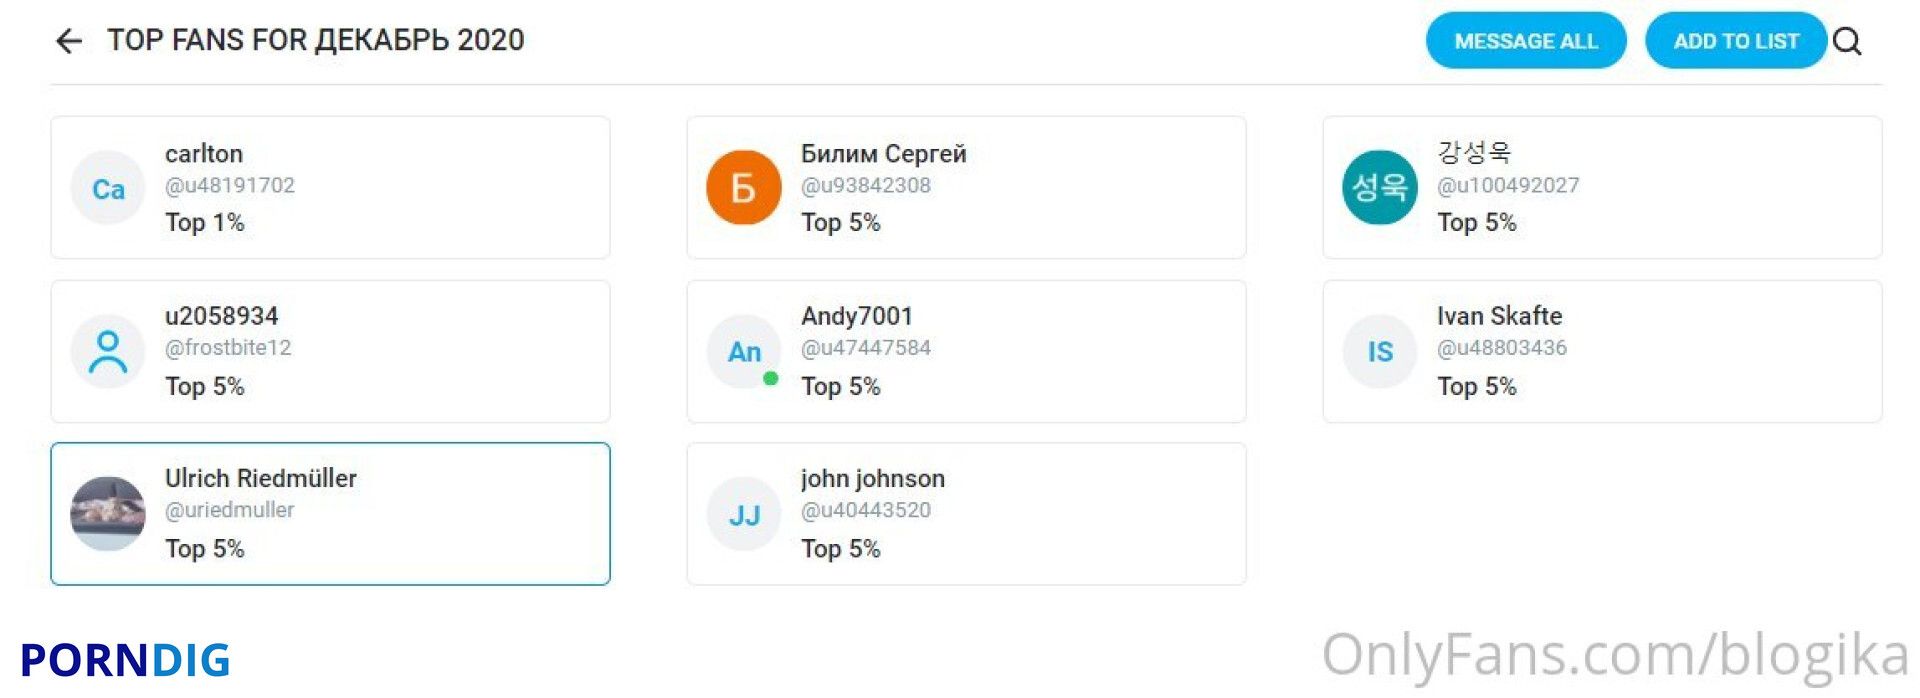Select the john johnson name
The height and width of the screenshot is (698, 1920).
click(x=873, y=479)
